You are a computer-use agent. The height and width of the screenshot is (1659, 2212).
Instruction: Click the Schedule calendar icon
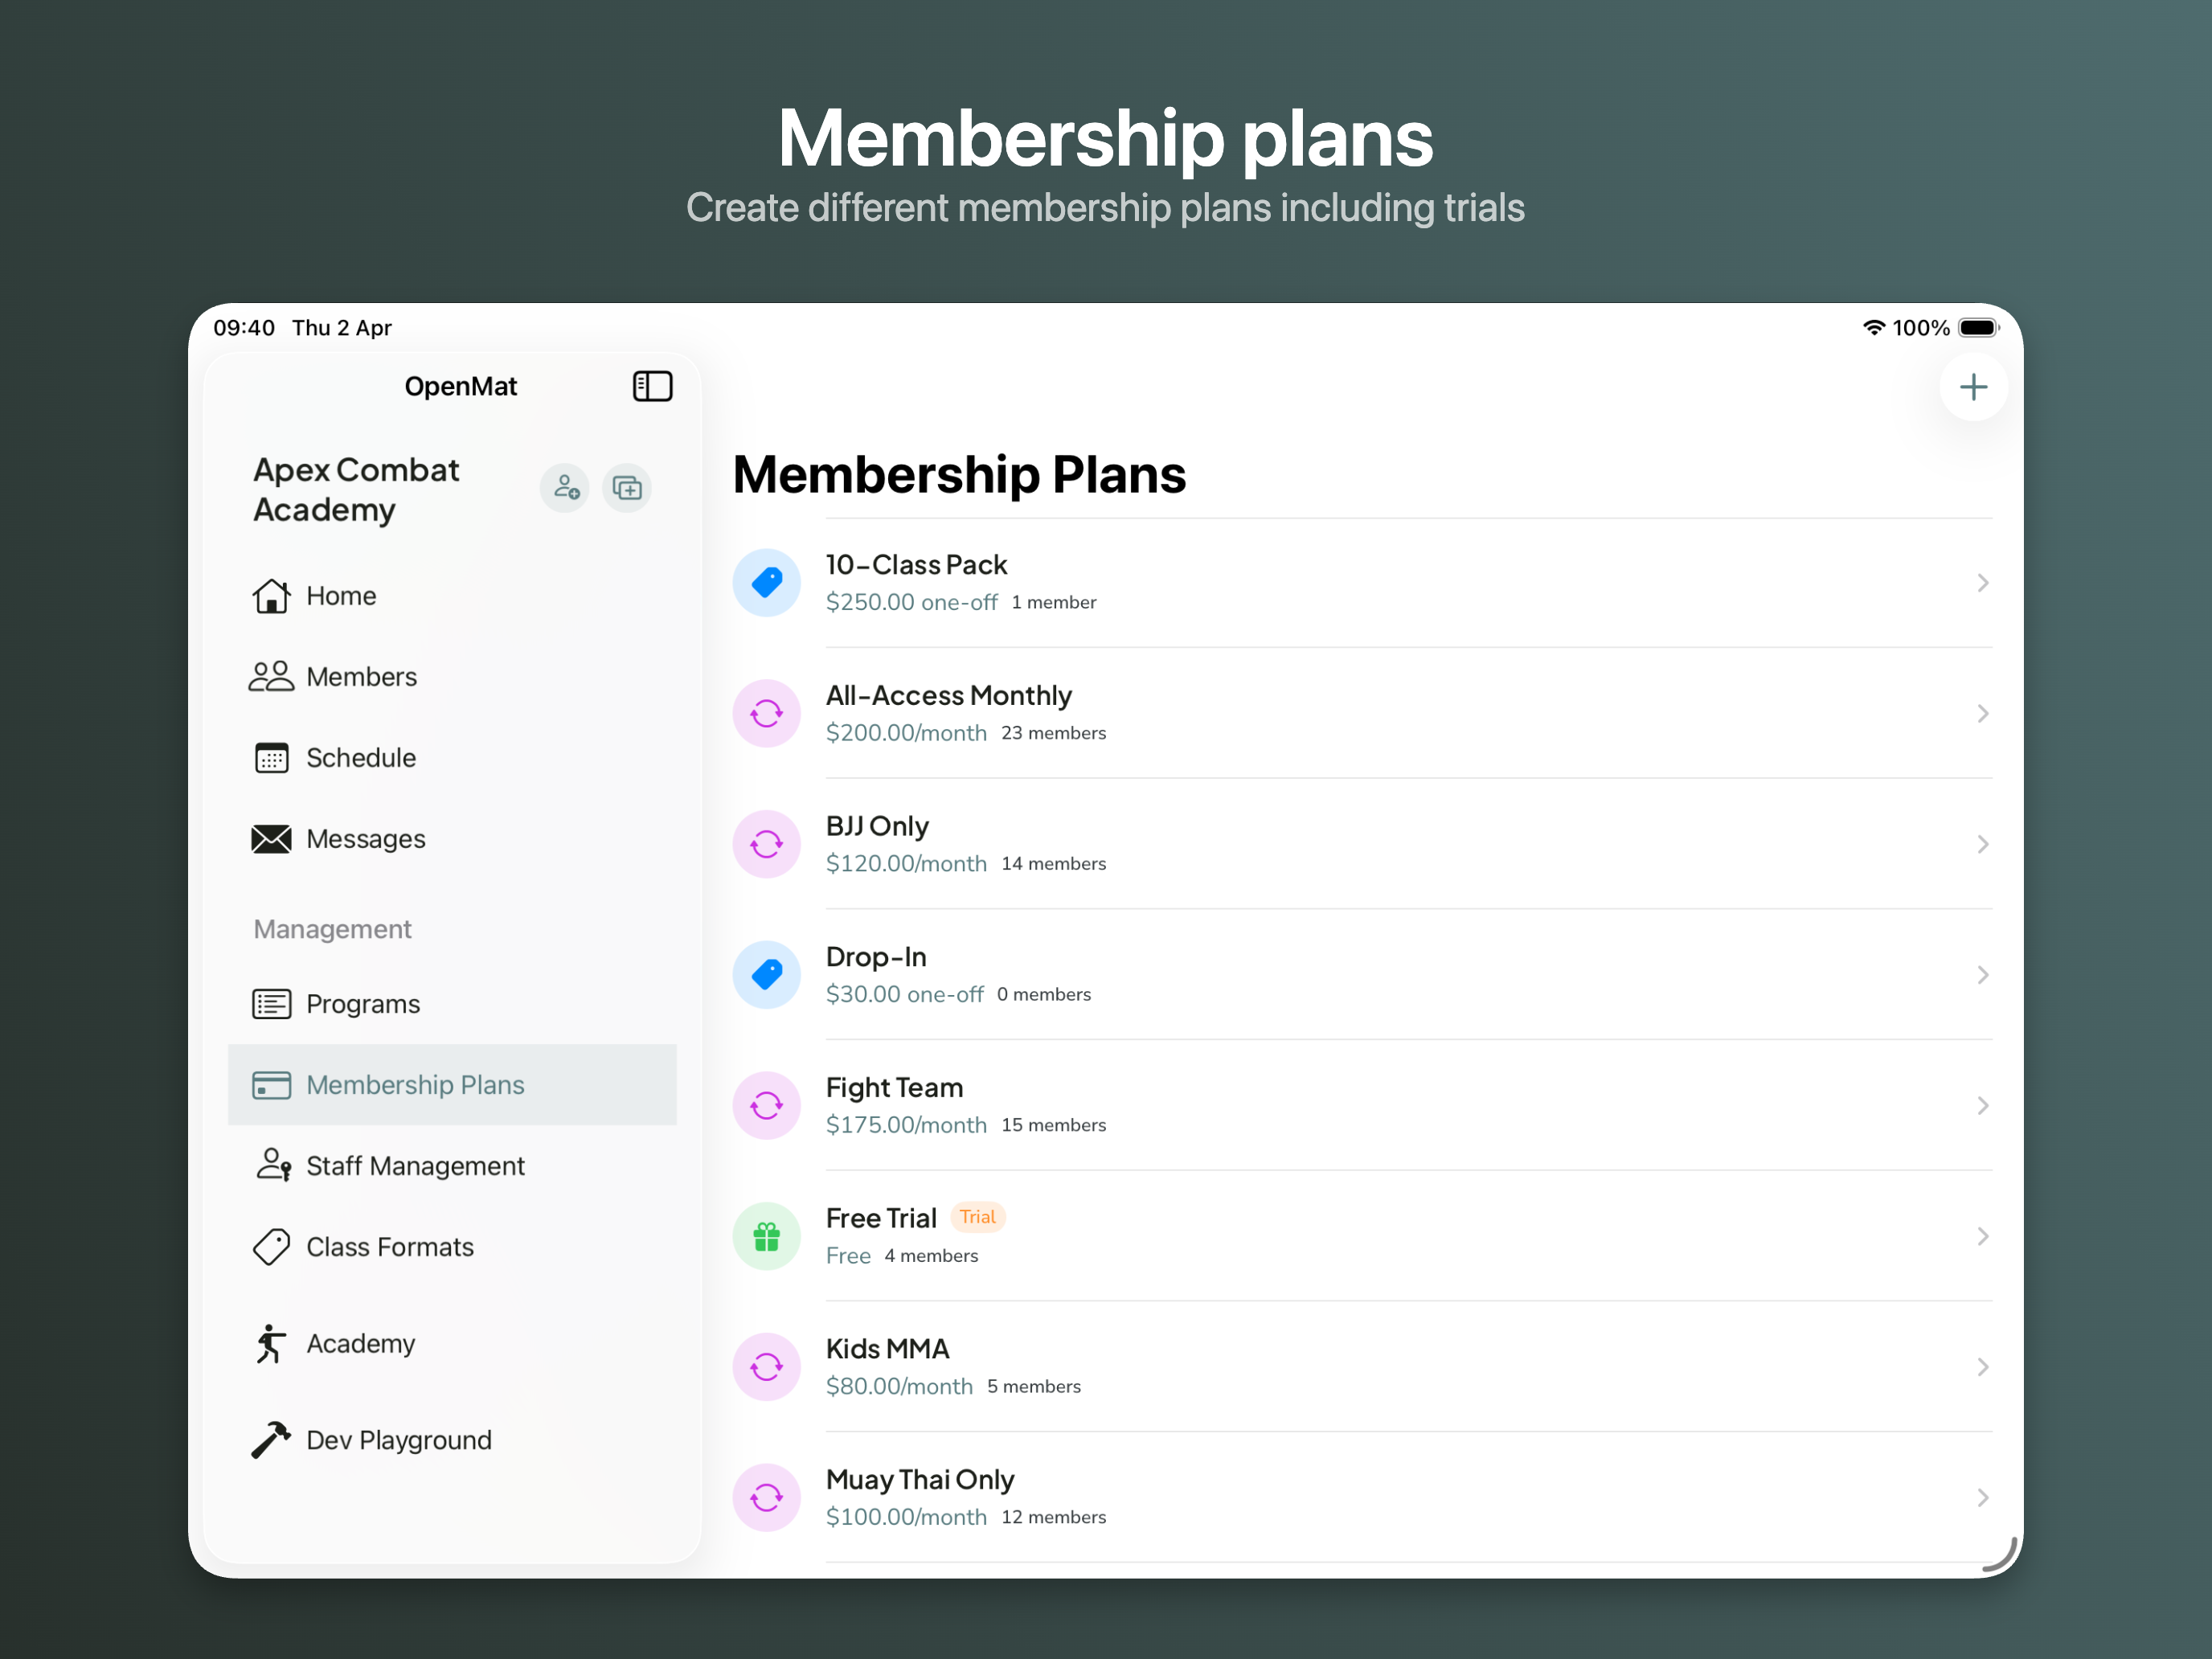coord(271,758)
